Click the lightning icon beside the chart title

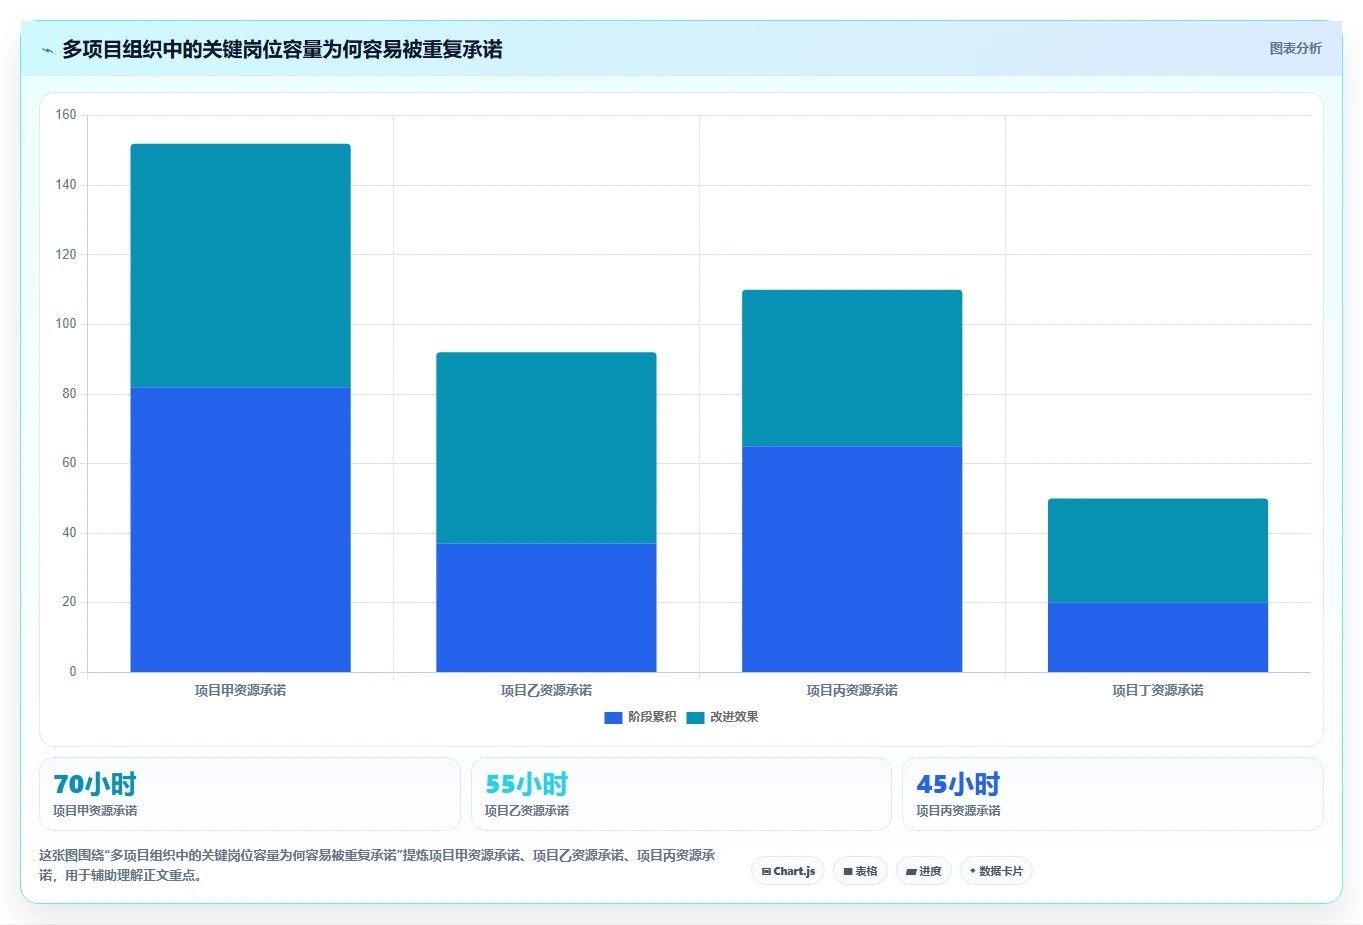click(x=47, y=50)
